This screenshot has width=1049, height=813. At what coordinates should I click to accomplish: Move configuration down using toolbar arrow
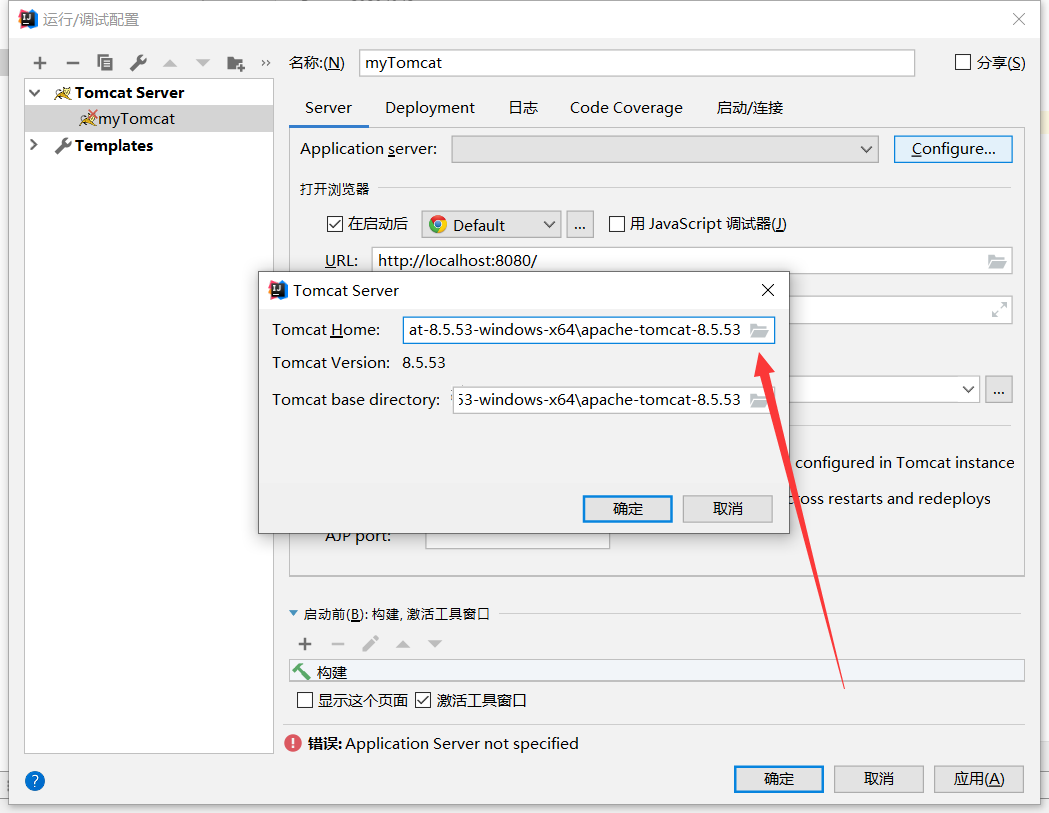point(203,63)
